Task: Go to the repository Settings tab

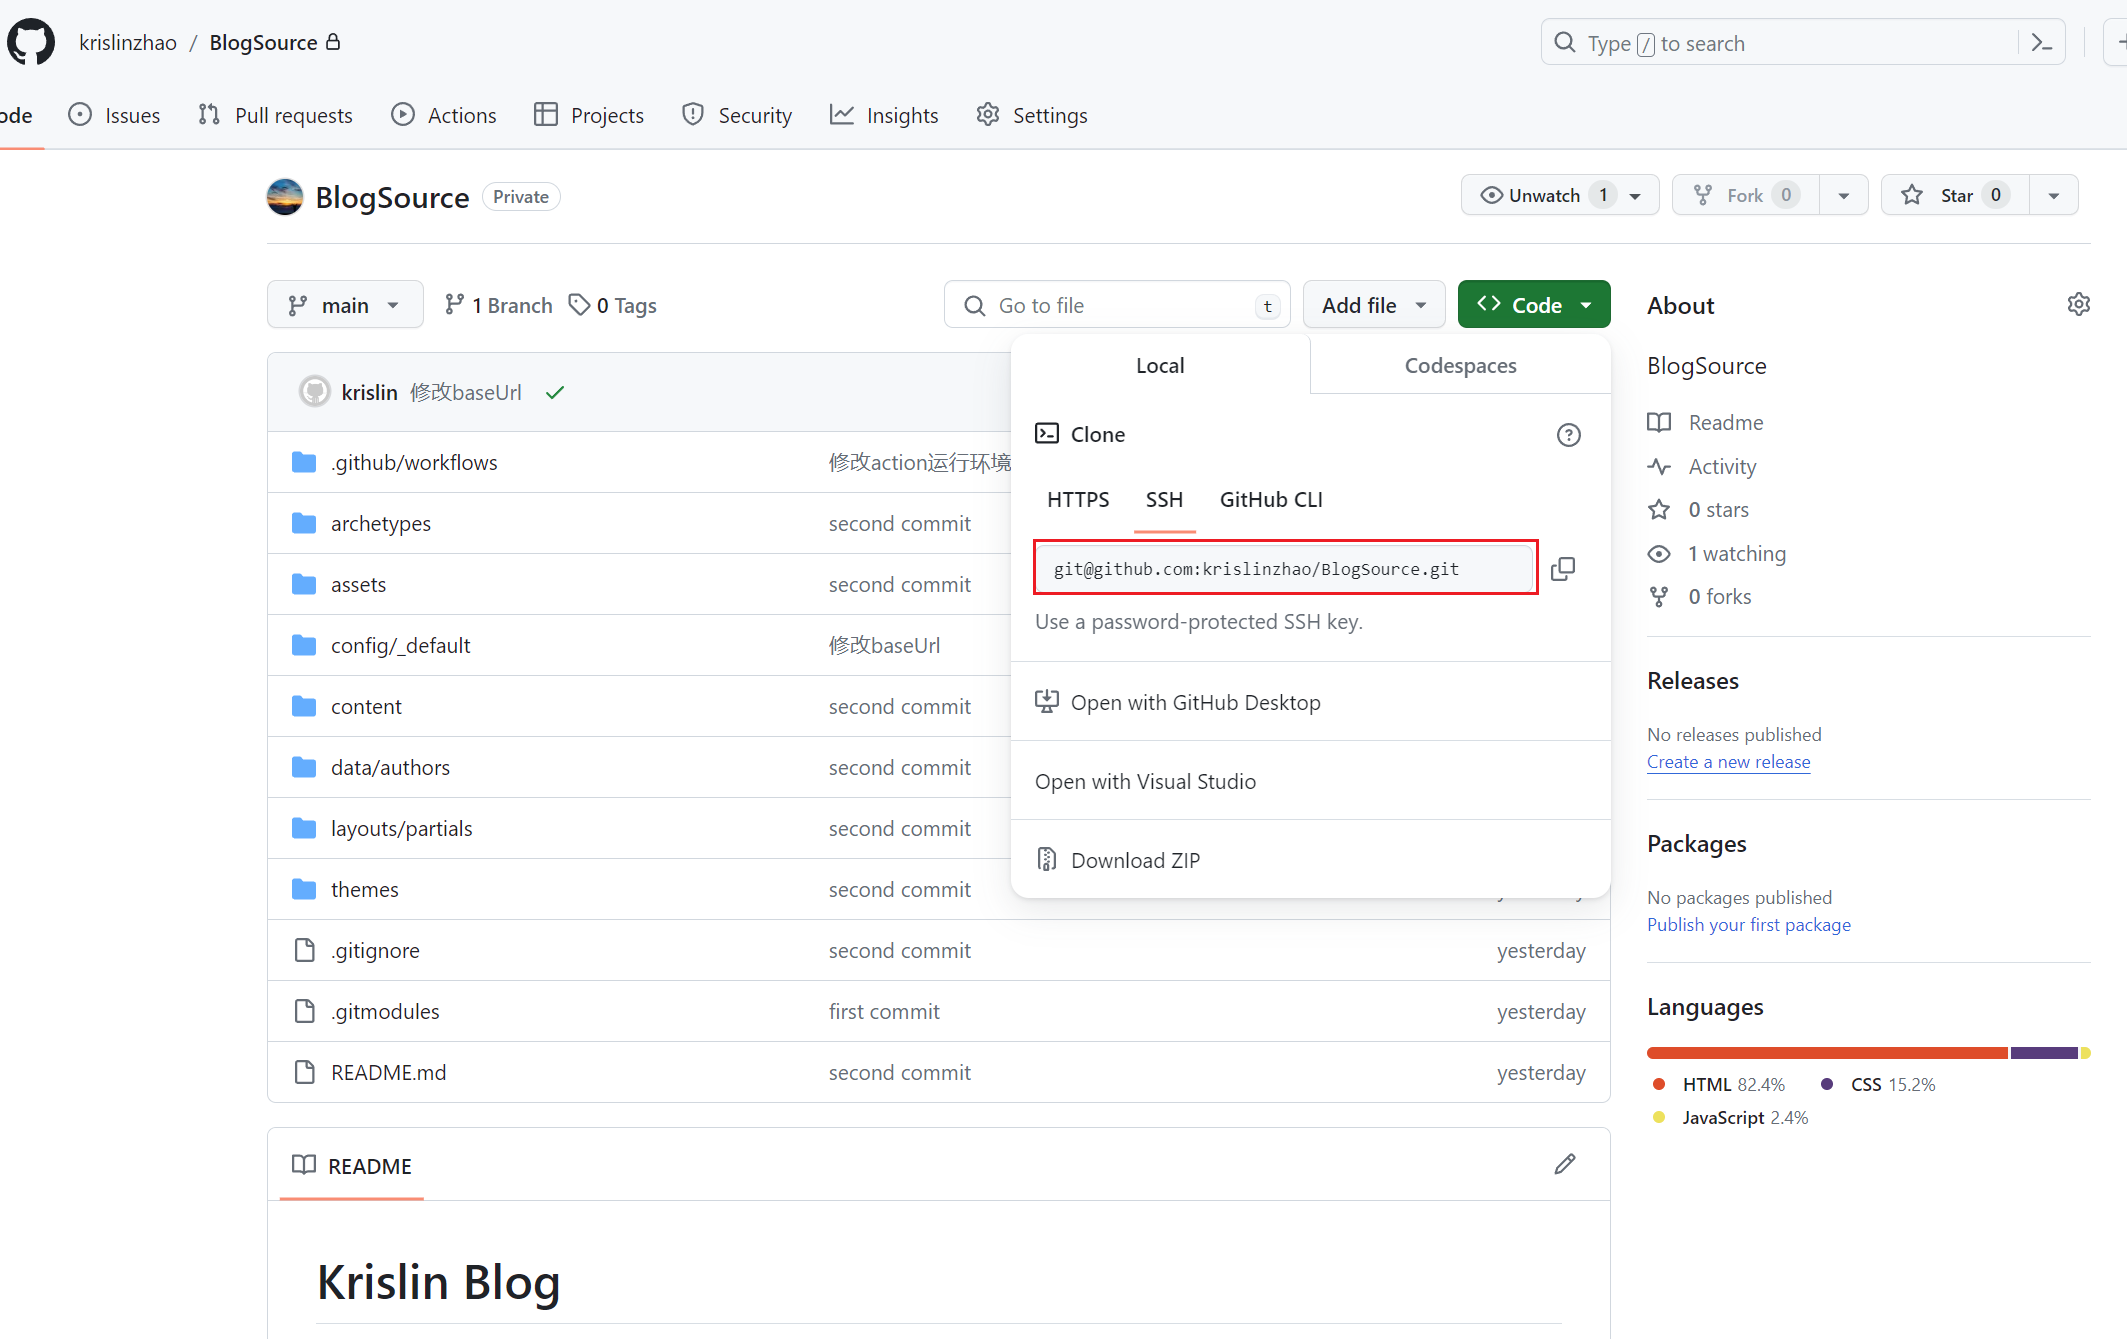Action: [x=1032, y=115]
